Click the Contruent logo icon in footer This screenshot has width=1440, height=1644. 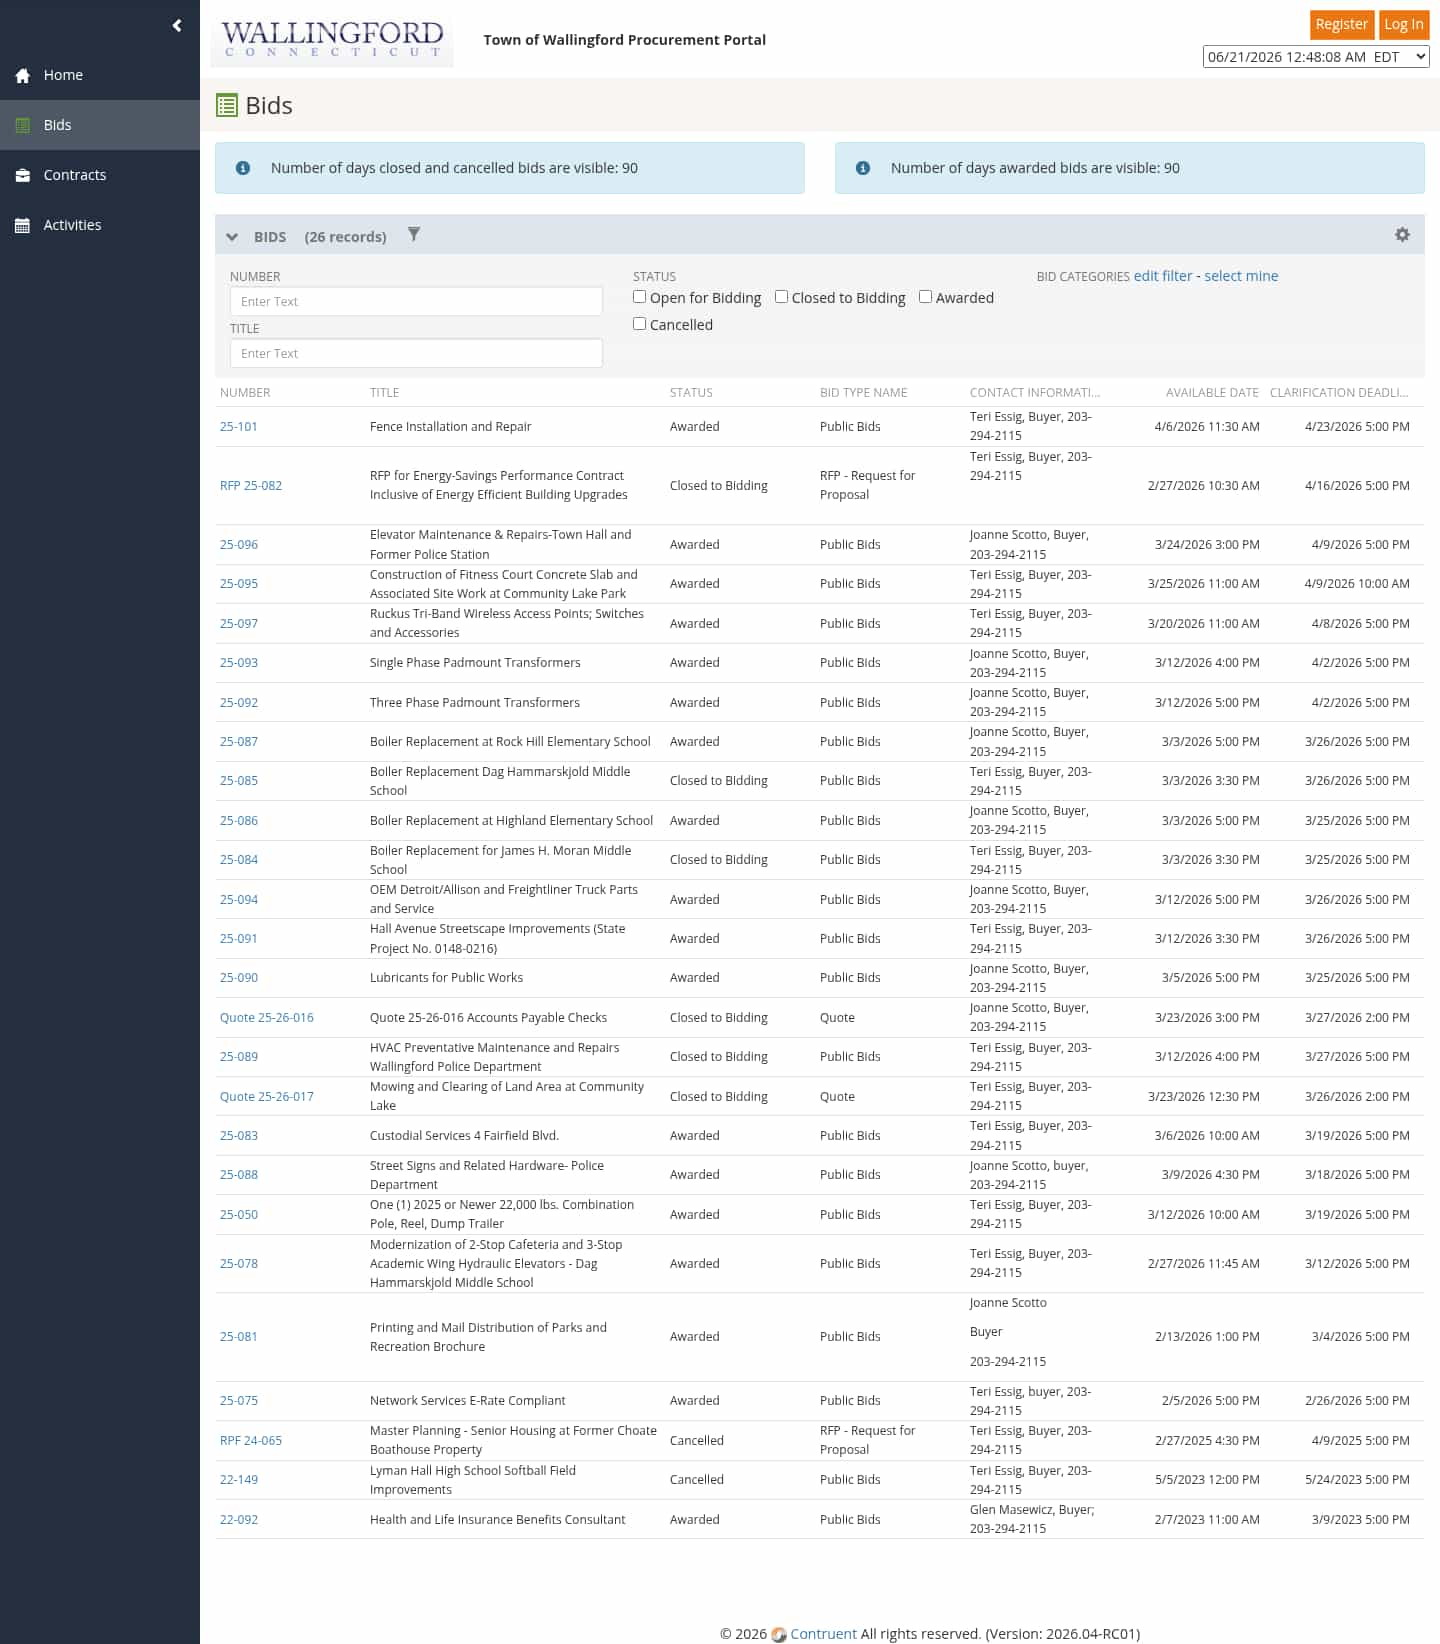[x=779, y=1634]
